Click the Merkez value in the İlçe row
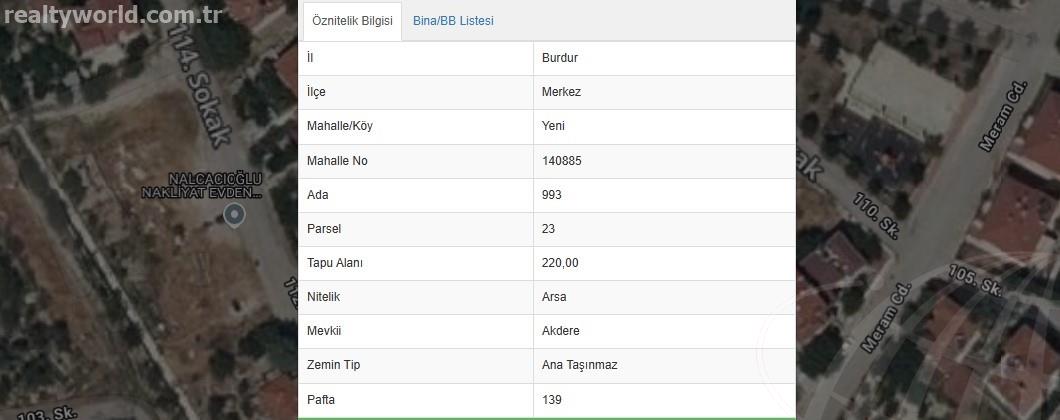The image size is (1060, 420). pos(561,92)
